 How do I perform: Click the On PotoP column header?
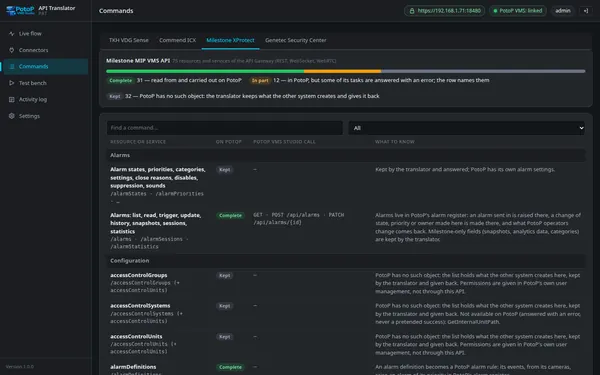[228, 142]
